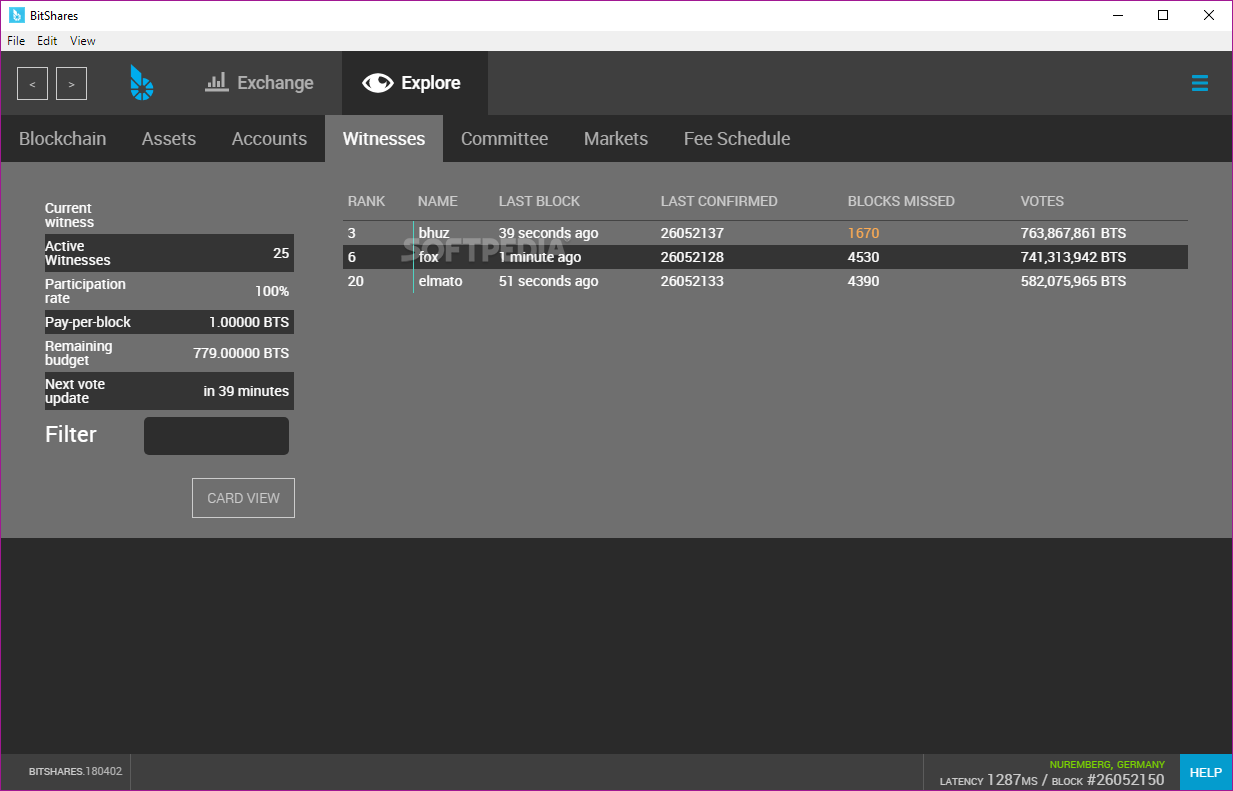Switch to the Accounts tab

coord(269,139)
